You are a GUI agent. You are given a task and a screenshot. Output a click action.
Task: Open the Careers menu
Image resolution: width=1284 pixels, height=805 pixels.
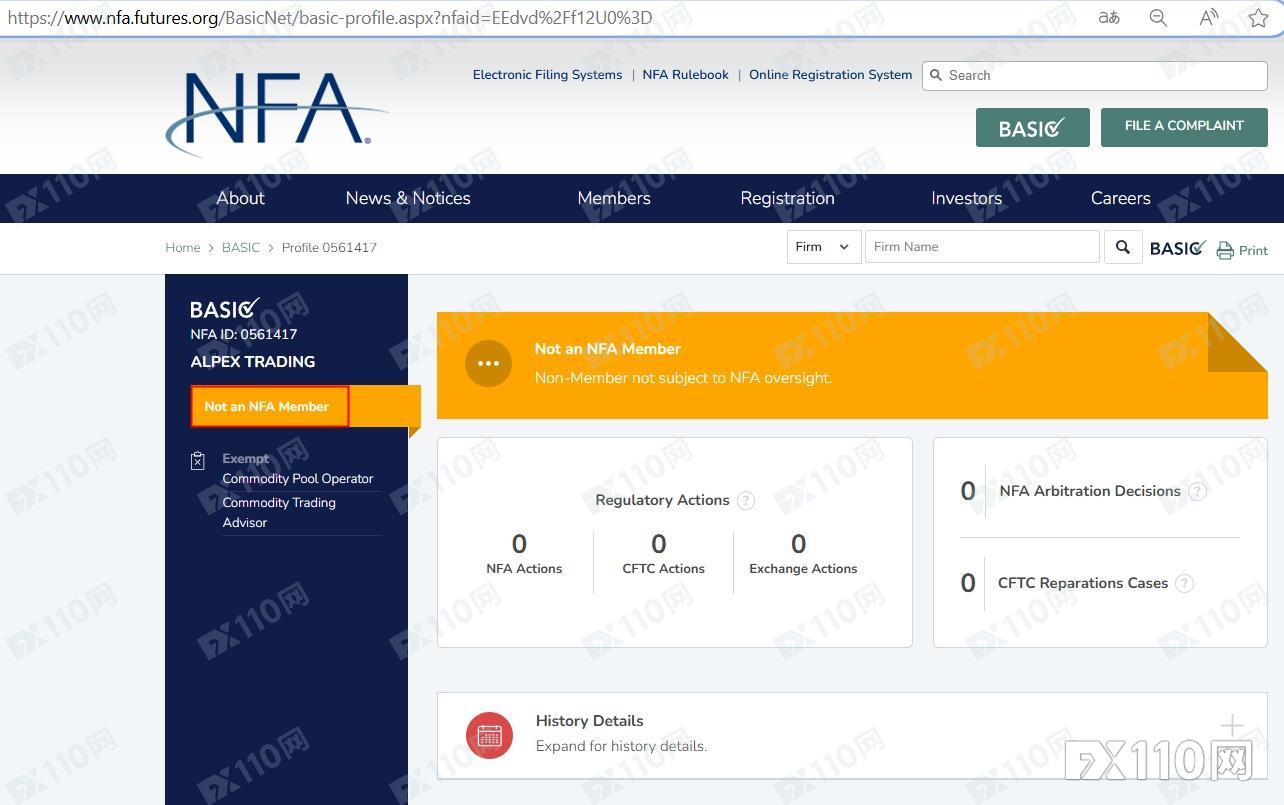tap(1120, 198)
